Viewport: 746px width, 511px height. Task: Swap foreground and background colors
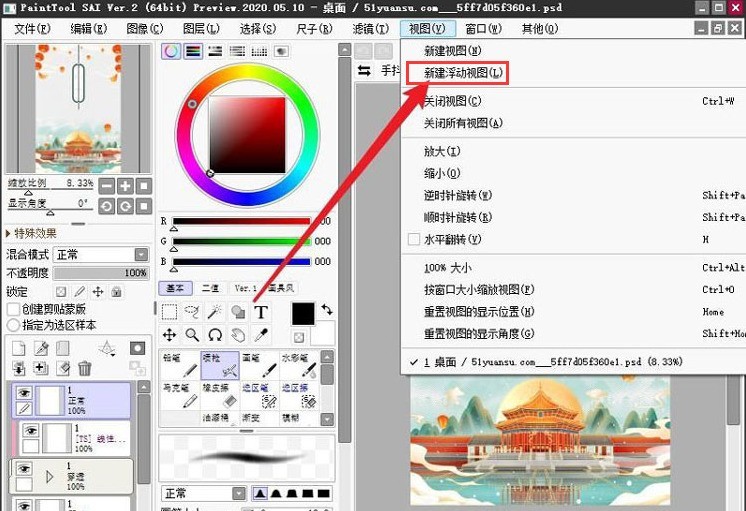(x=325, y=312)
